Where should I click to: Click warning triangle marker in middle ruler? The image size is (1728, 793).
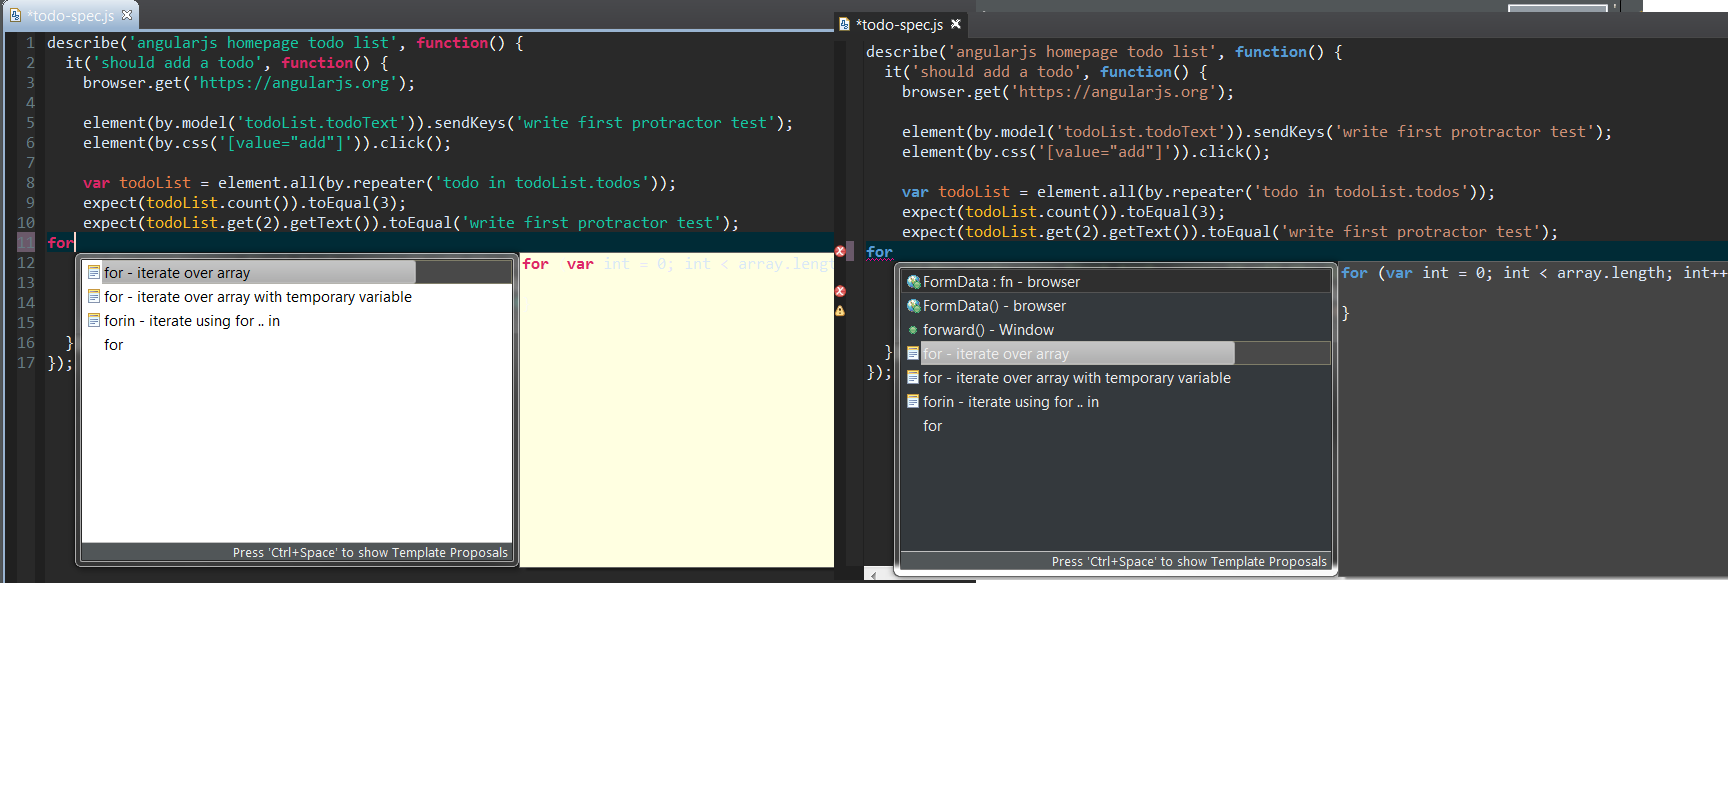(840, 311)
